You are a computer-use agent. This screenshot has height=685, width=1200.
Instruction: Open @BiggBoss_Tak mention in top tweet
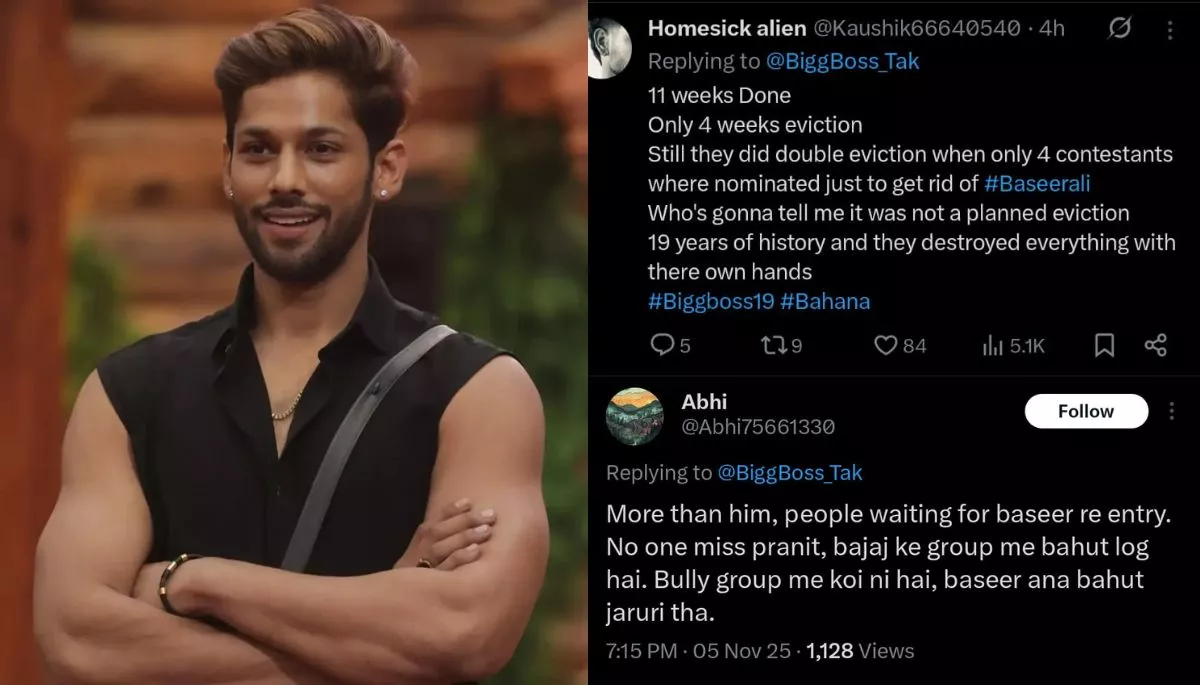pyautogui.click(x=842, y=62)
